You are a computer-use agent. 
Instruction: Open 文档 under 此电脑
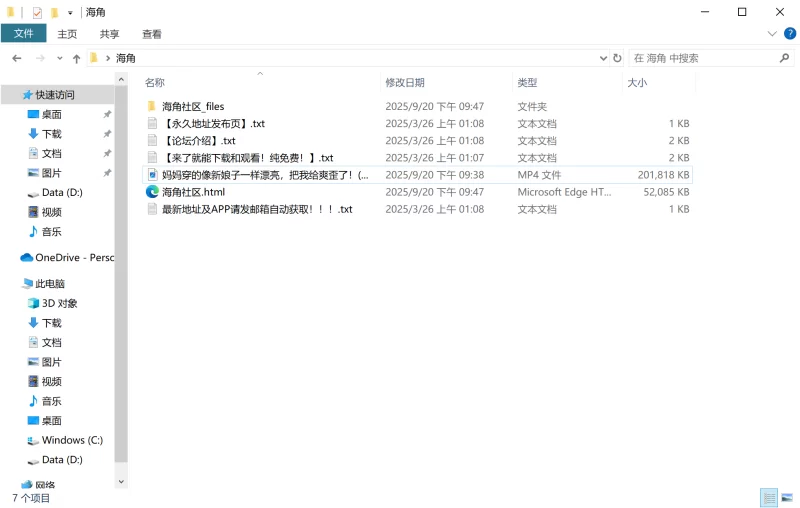pos(52,342)
